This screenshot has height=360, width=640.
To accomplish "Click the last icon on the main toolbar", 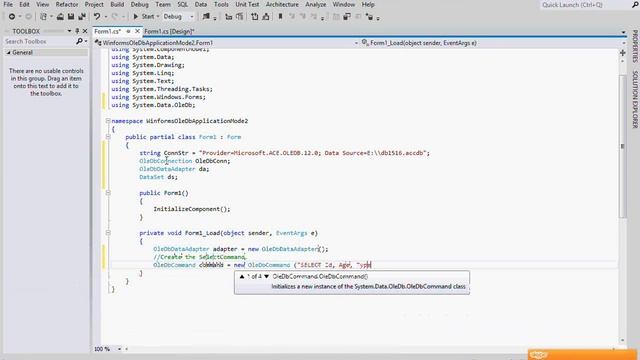I will tap(369, 17).
